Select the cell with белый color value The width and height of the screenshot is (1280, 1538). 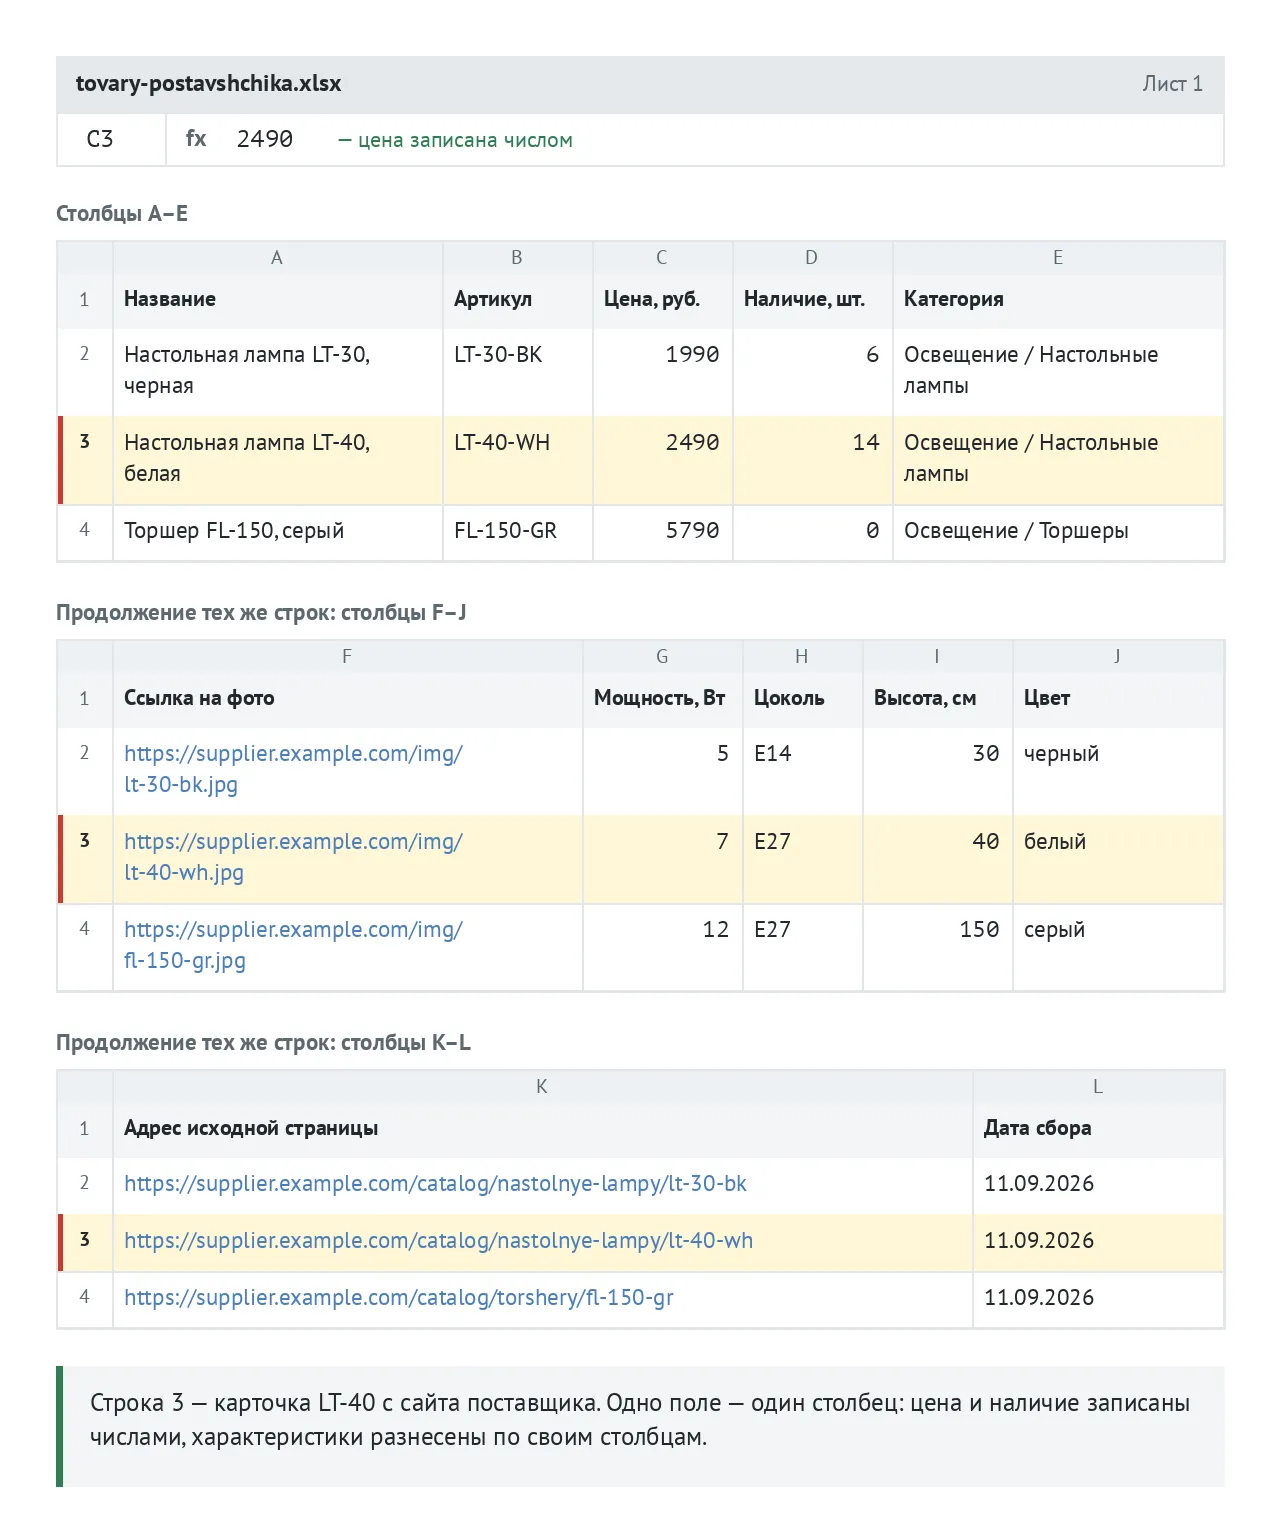coord(1118,859)
